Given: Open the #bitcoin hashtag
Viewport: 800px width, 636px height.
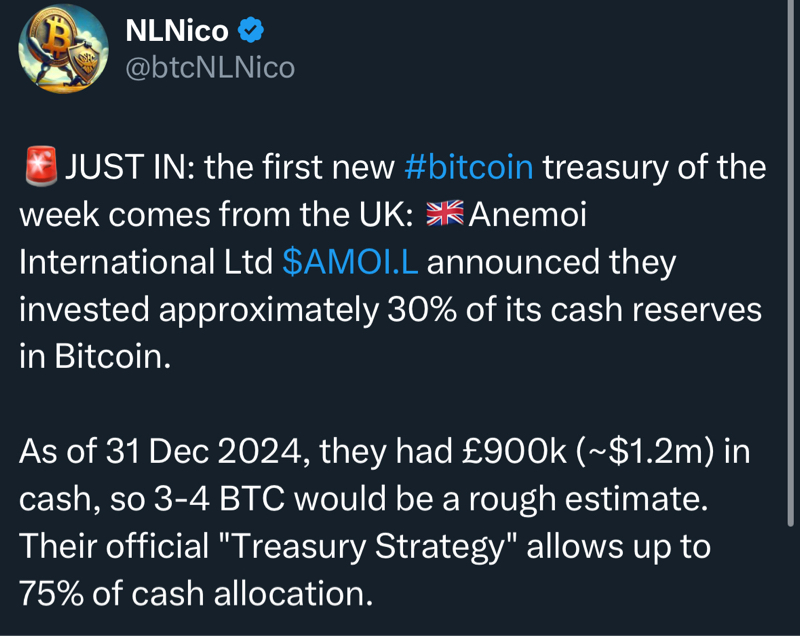Looking at the screenshot, I should (469, 167).
